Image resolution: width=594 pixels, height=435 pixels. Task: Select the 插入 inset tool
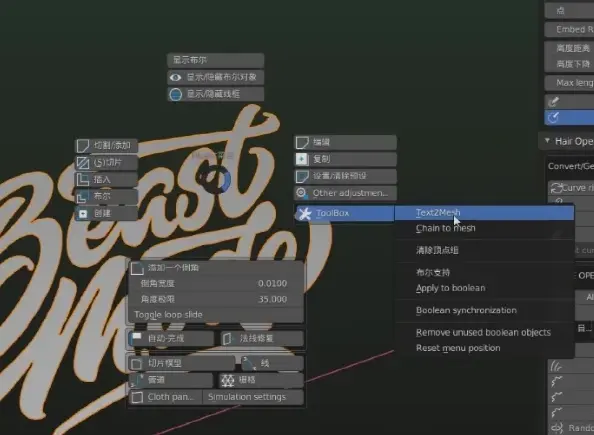pos(106,179)
